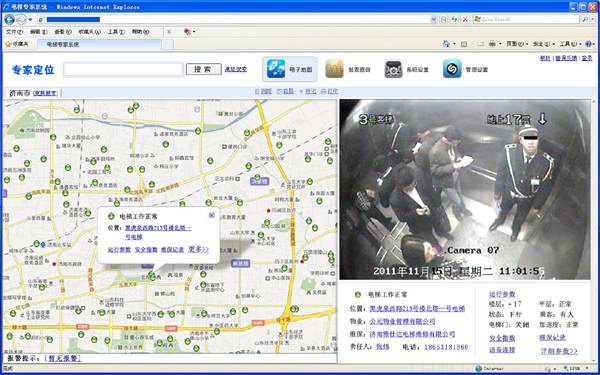Click the IE home icon in command bar
The image size is (600, 375).
point(446,44)
